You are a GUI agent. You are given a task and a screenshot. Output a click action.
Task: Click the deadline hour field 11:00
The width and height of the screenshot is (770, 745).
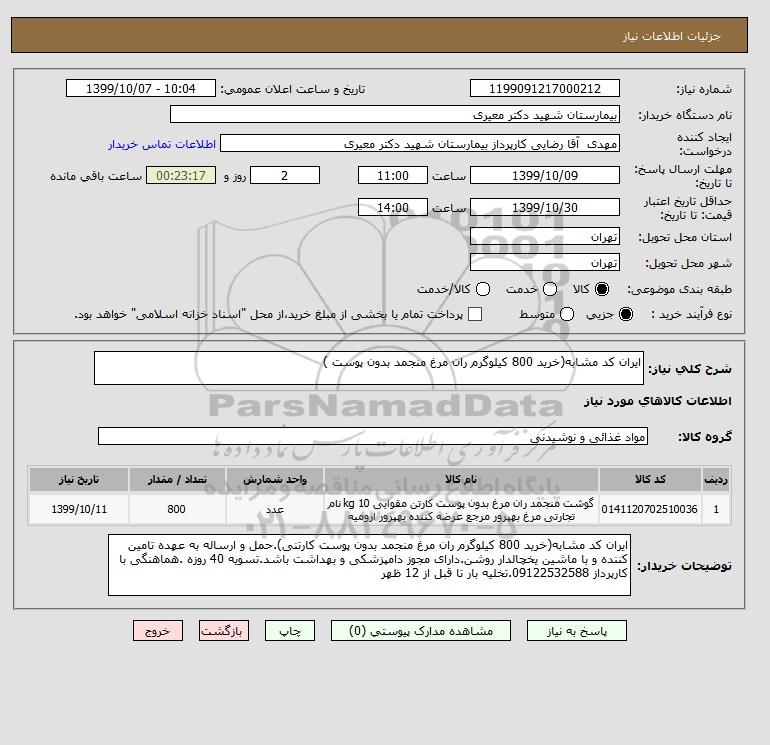pos(393,175)
